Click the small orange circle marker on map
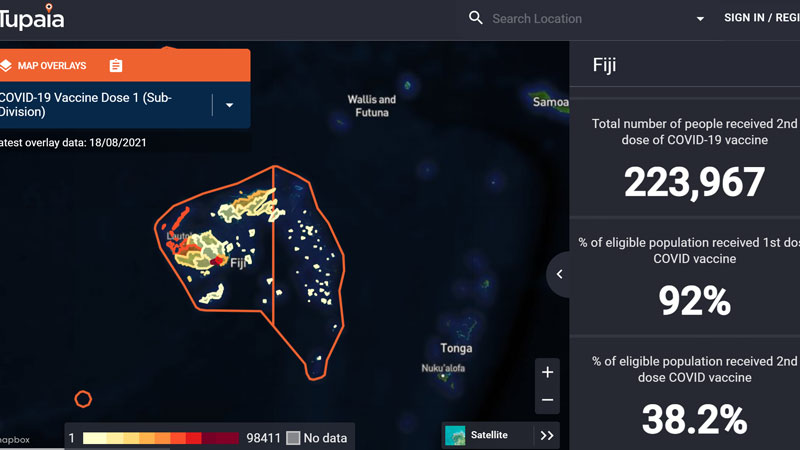 coord(83,399)
